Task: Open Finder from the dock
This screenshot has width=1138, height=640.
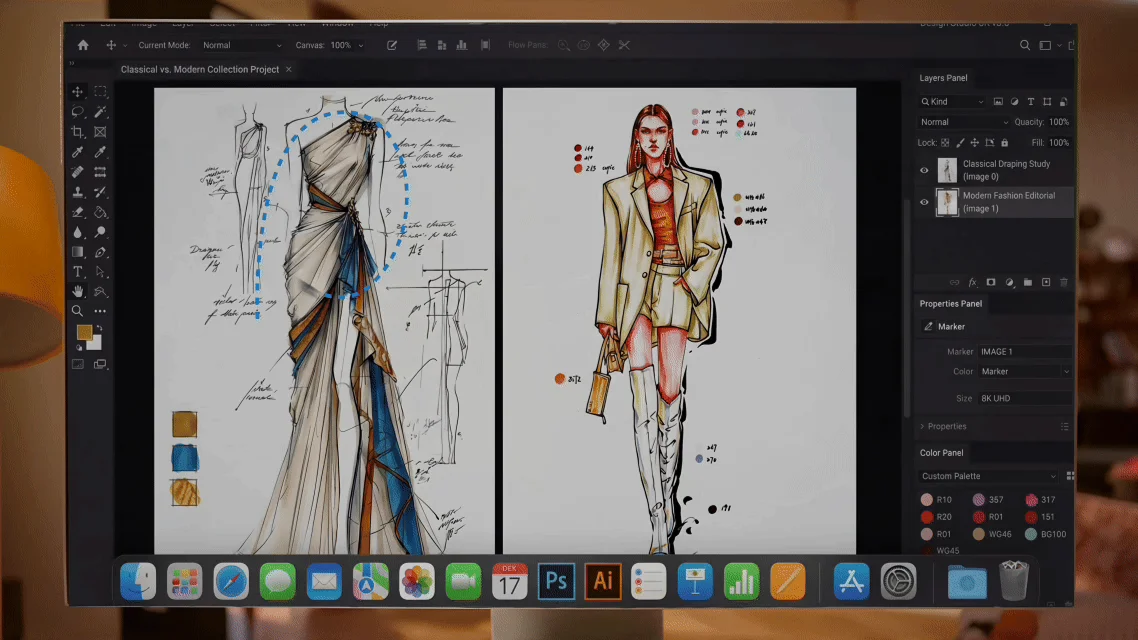Action: [138, 581]
